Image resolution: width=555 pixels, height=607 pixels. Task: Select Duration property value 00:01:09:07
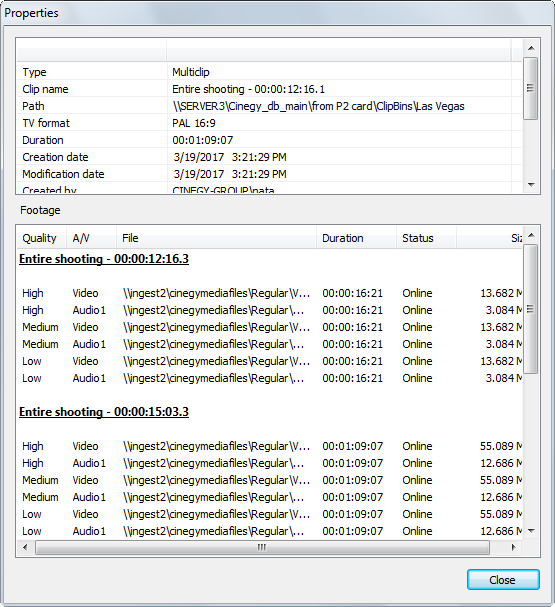(x=203, y=140)
